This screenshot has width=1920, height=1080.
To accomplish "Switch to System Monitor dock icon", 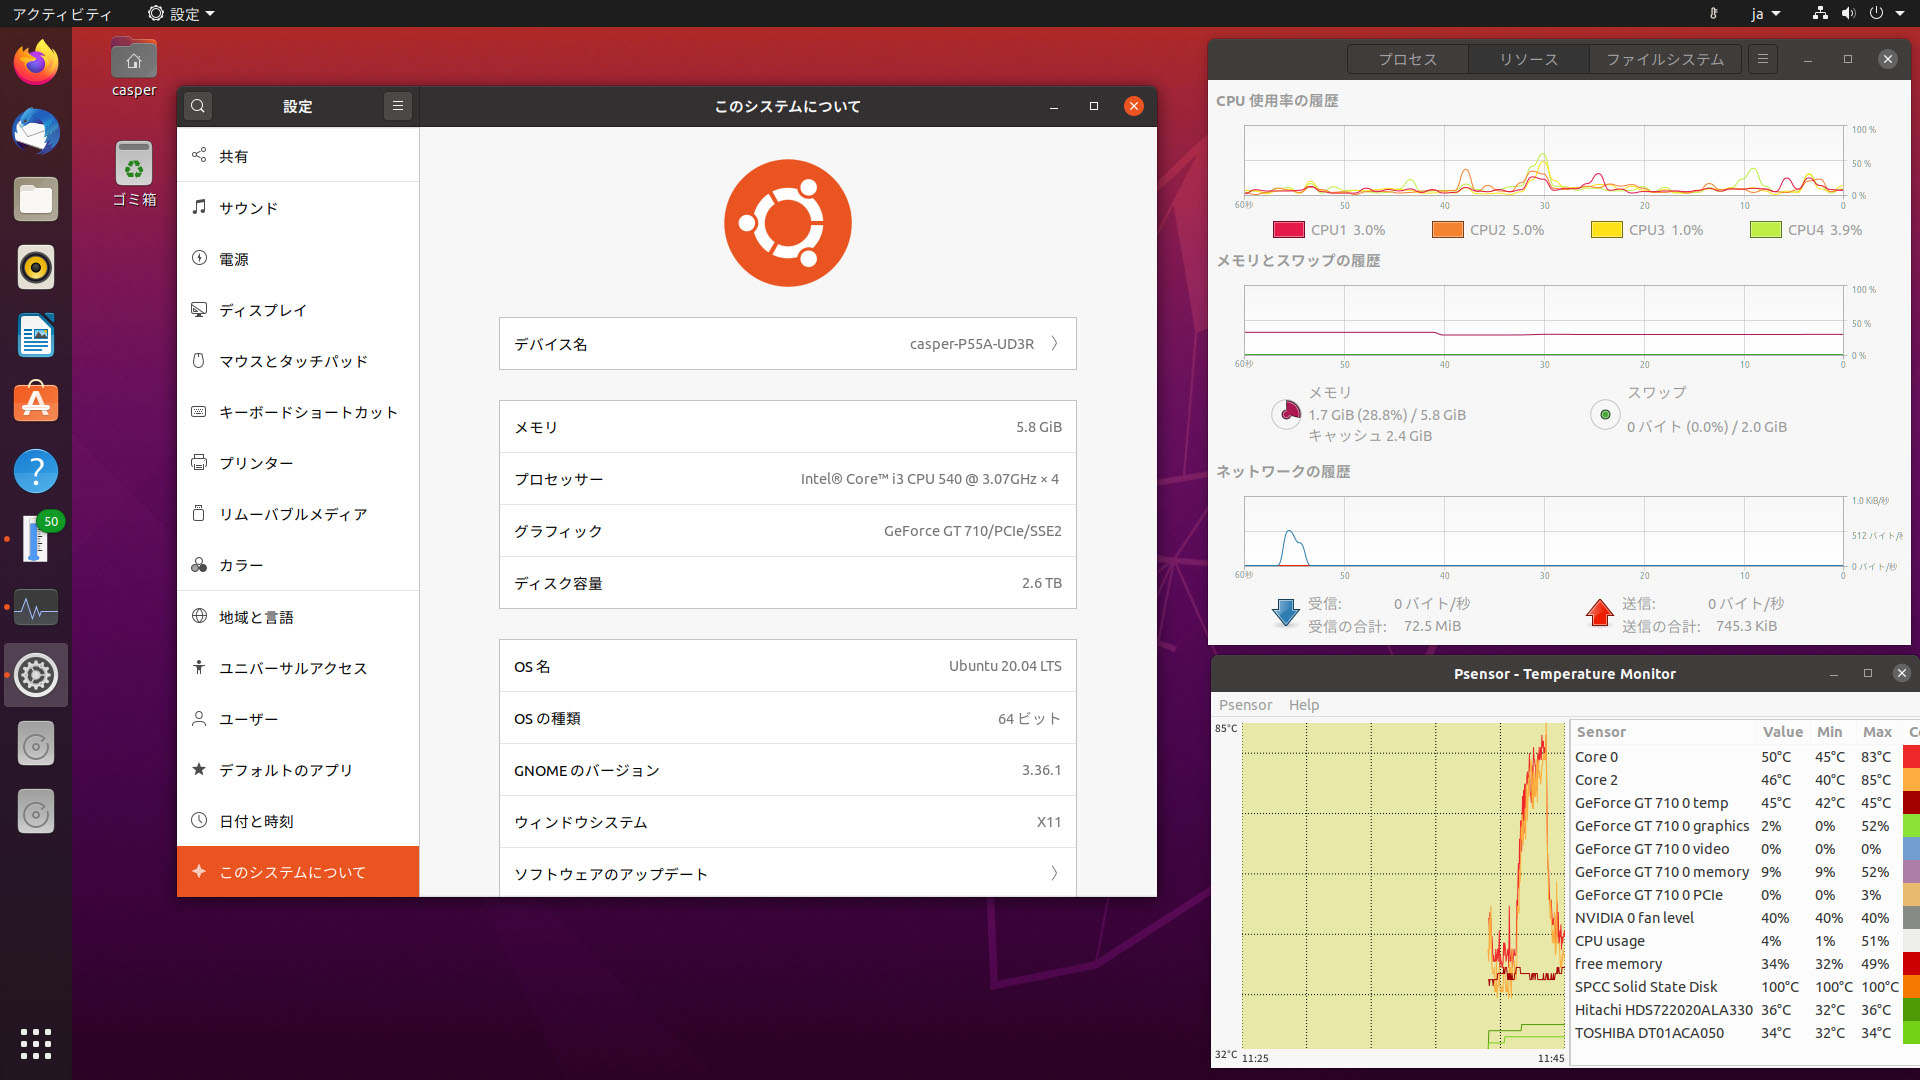I will [36, 607].
